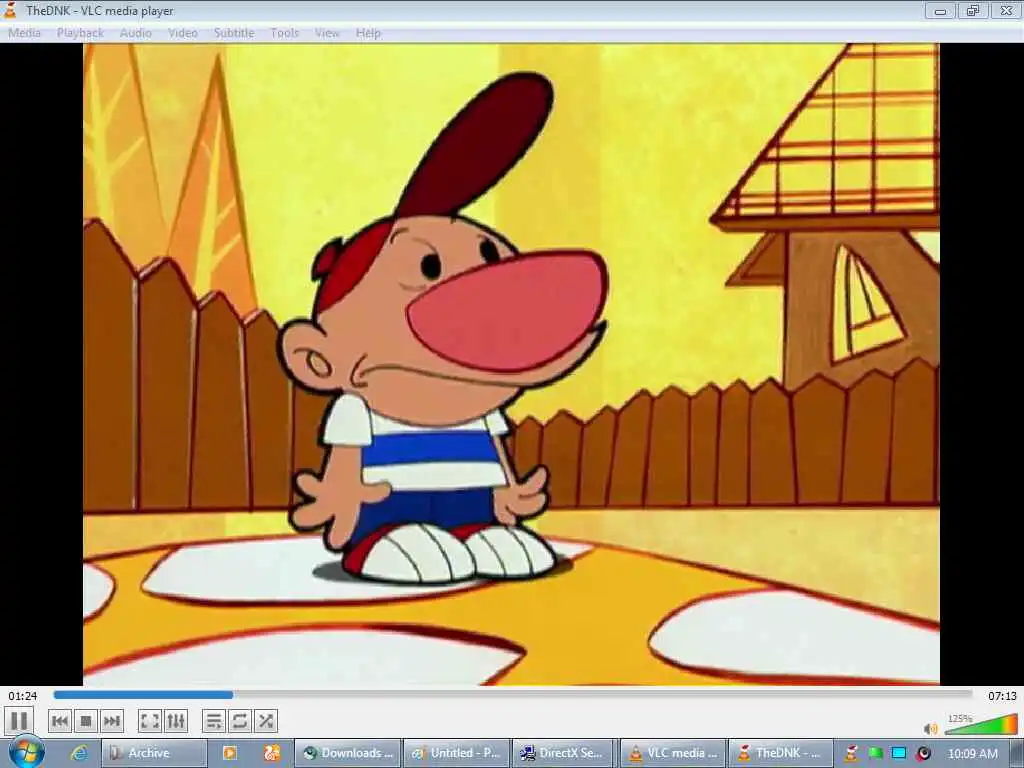Screen dimensions: 1024x768
Task: Show extended settings equalizer icon
Action: tap(176, 721)
